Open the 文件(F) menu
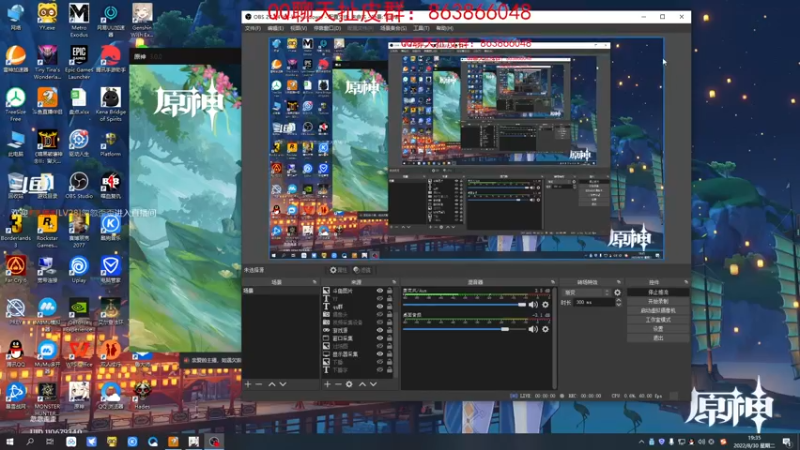 [253, 28]
